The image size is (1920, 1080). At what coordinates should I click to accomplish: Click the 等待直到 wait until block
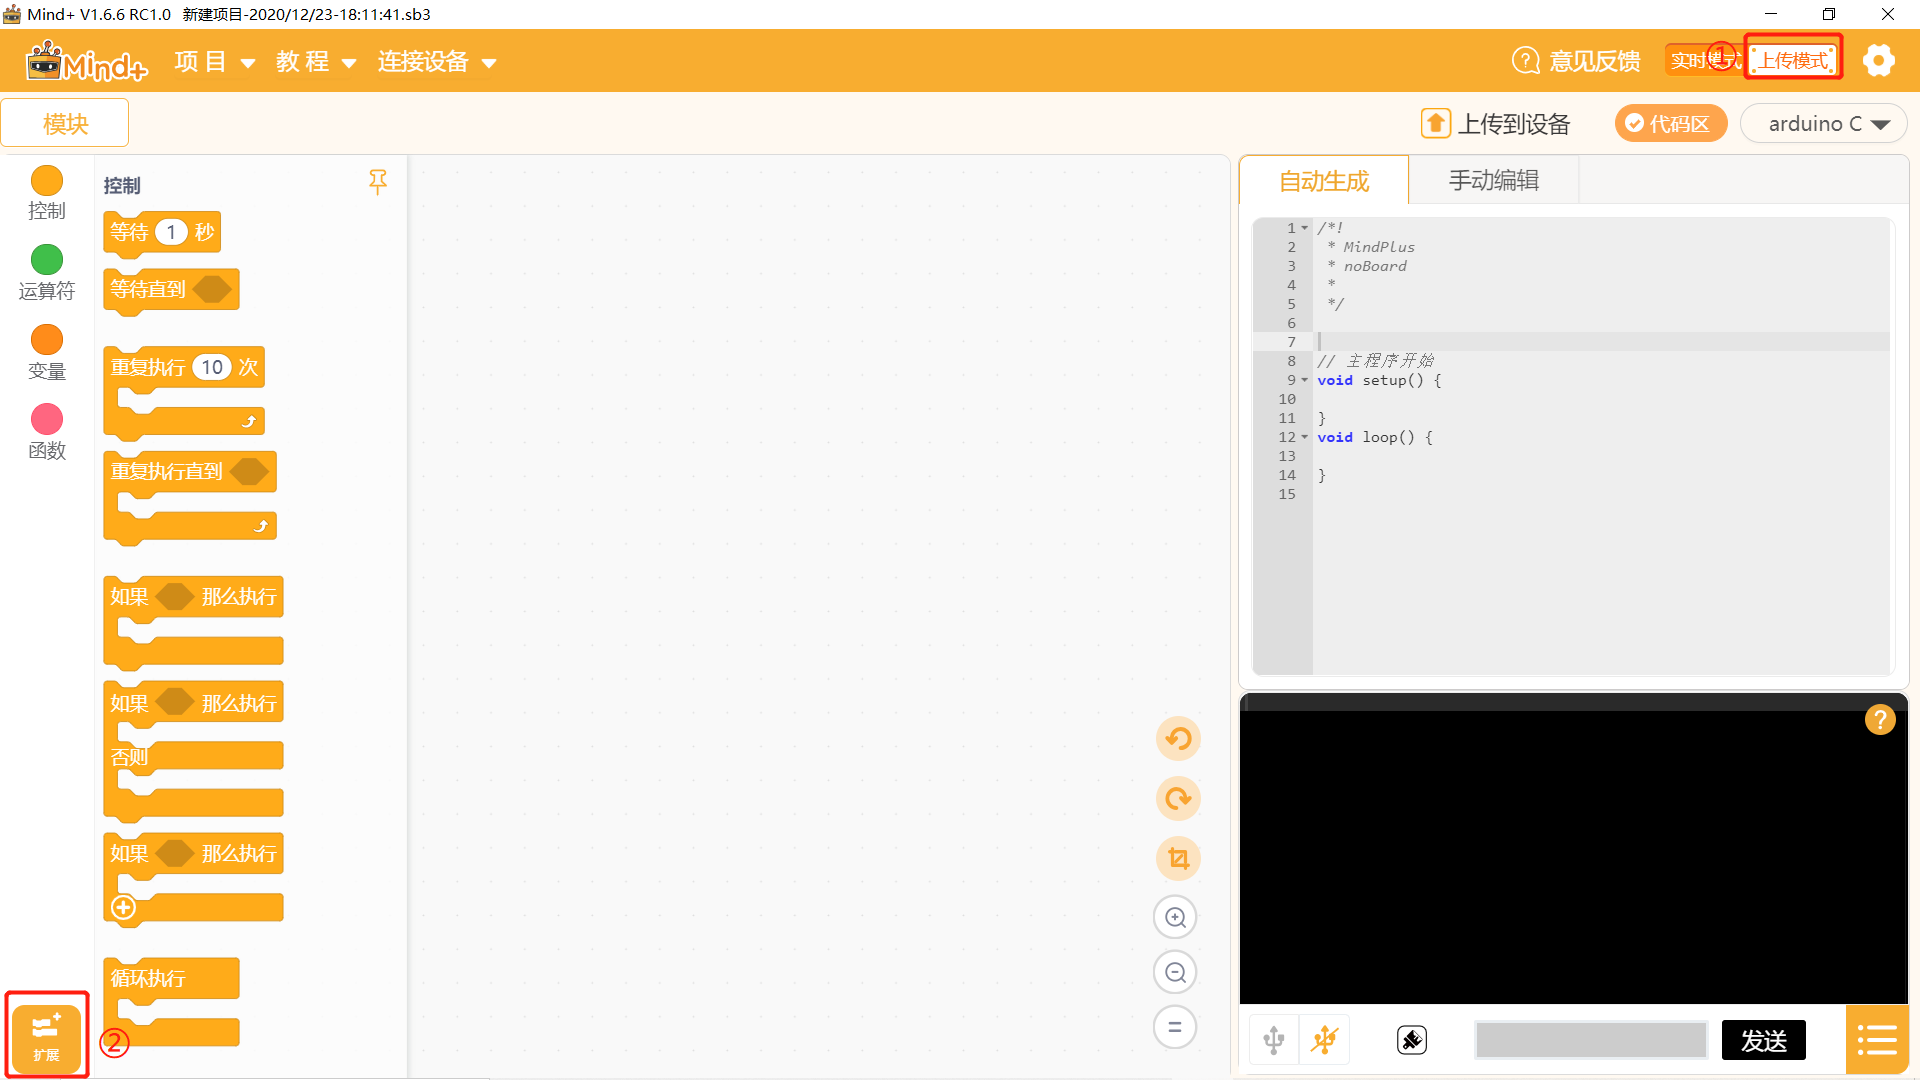pyautogui.click(x=148, y=290)
